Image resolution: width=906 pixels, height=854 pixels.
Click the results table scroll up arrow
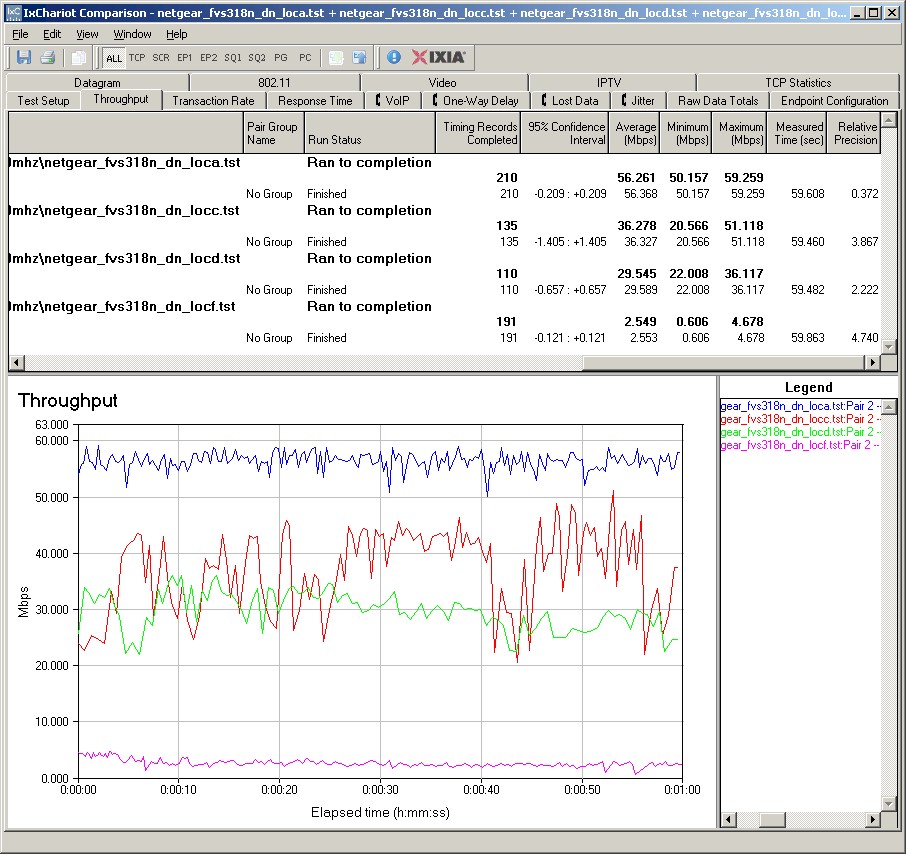(889, 120)
